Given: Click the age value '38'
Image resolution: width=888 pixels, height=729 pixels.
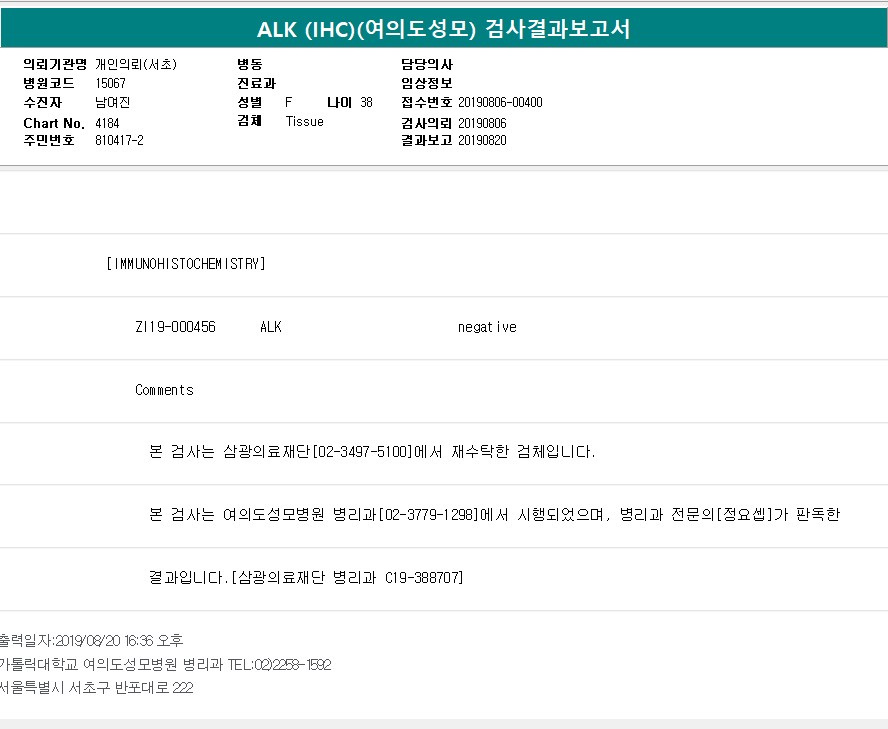Looking at the screenshot, I should (366, 103).
